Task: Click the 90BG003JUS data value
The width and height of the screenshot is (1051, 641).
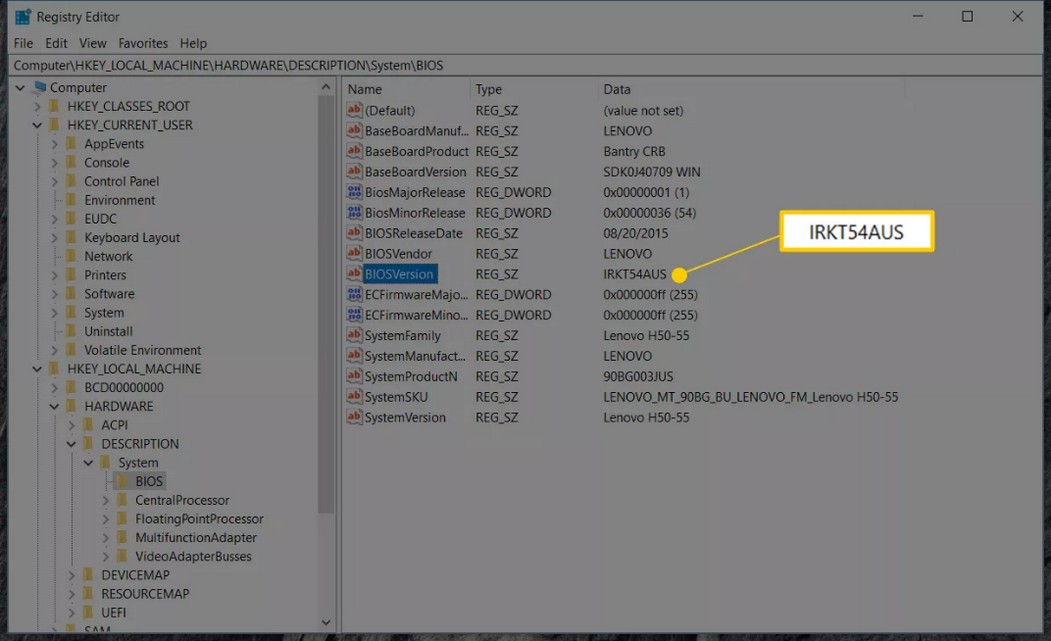Action: tap(638, 376)
